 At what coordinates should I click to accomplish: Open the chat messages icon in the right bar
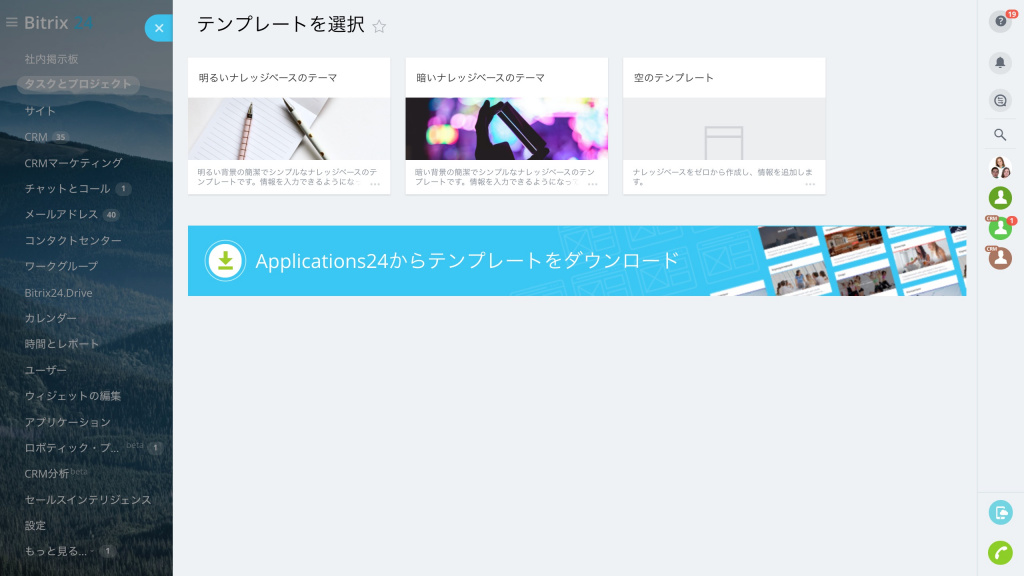click(1000, 101)
